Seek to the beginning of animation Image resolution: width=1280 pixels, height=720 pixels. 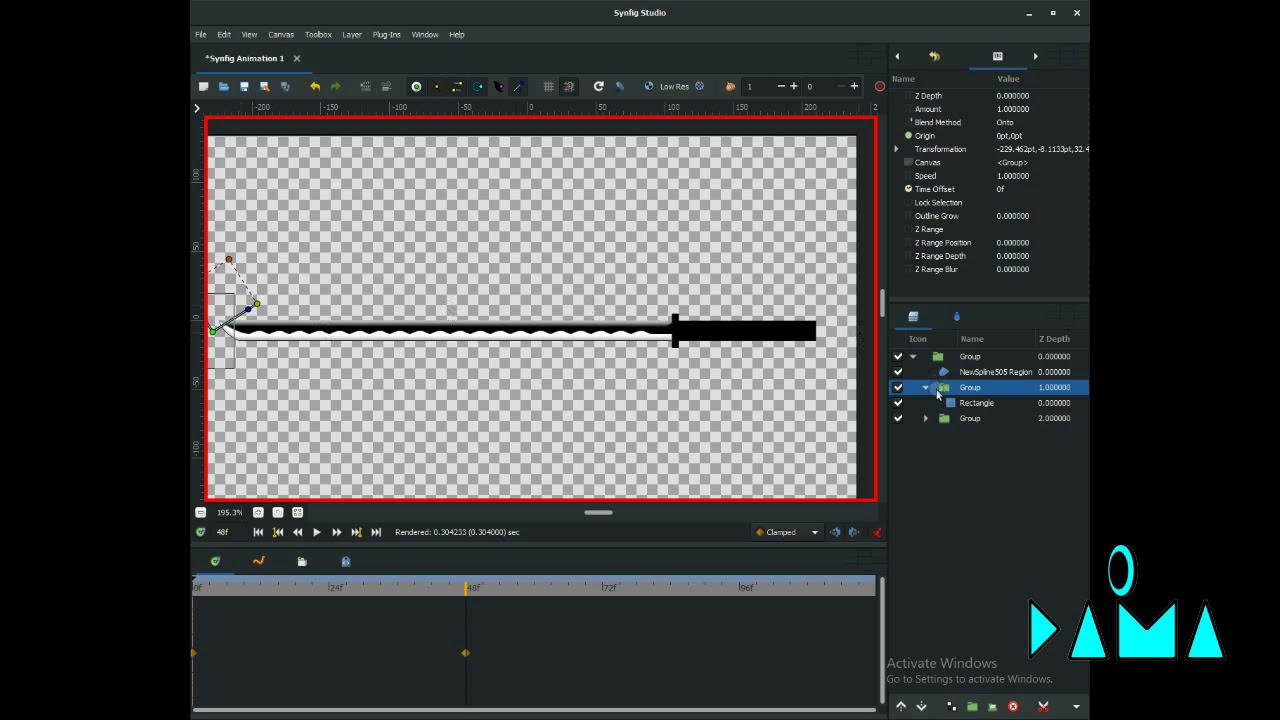[258, 532]
